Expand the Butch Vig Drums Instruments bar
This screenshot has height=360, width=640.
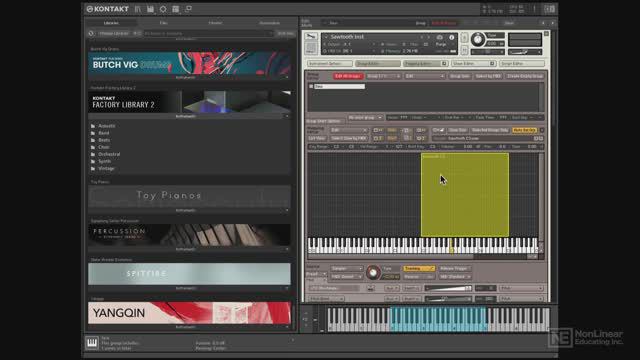189,77
